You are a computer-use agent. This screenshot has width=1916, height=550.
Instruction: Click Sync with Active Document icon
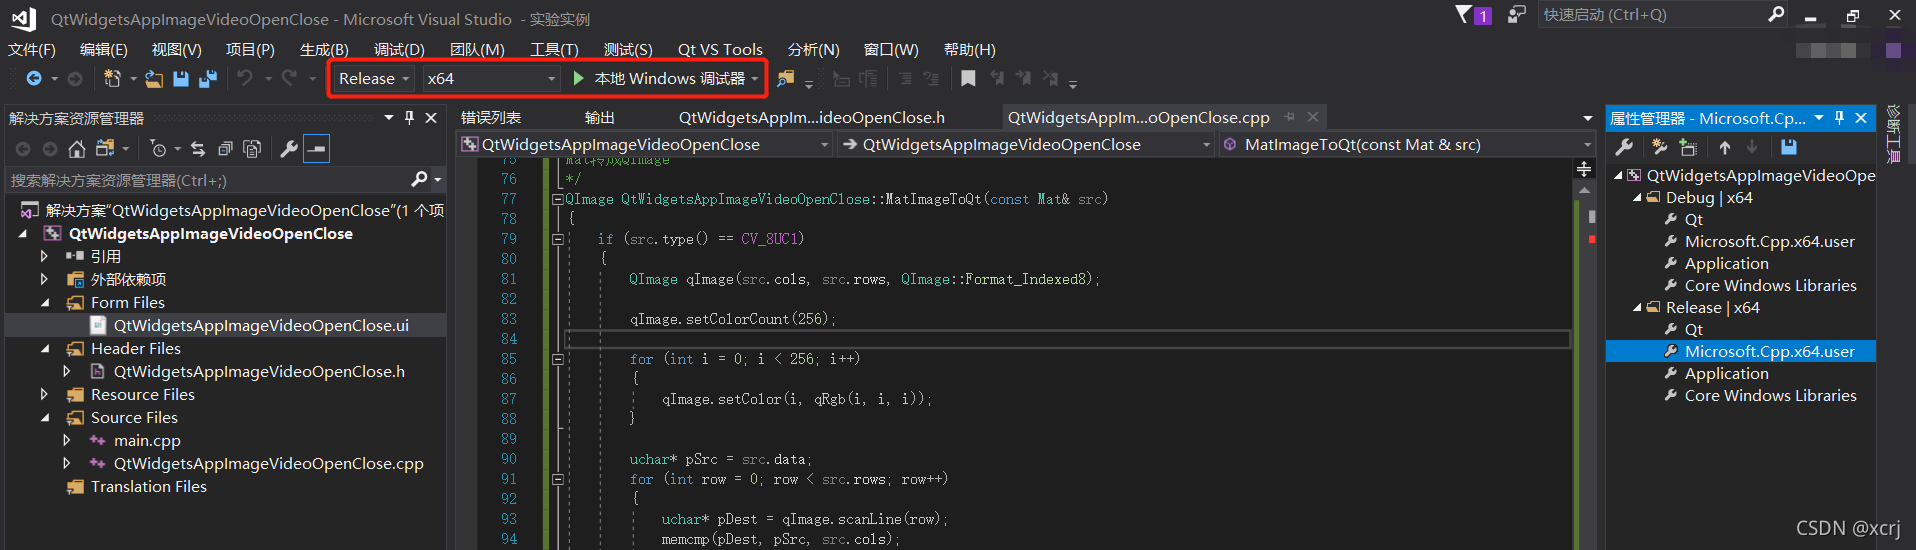198,149
